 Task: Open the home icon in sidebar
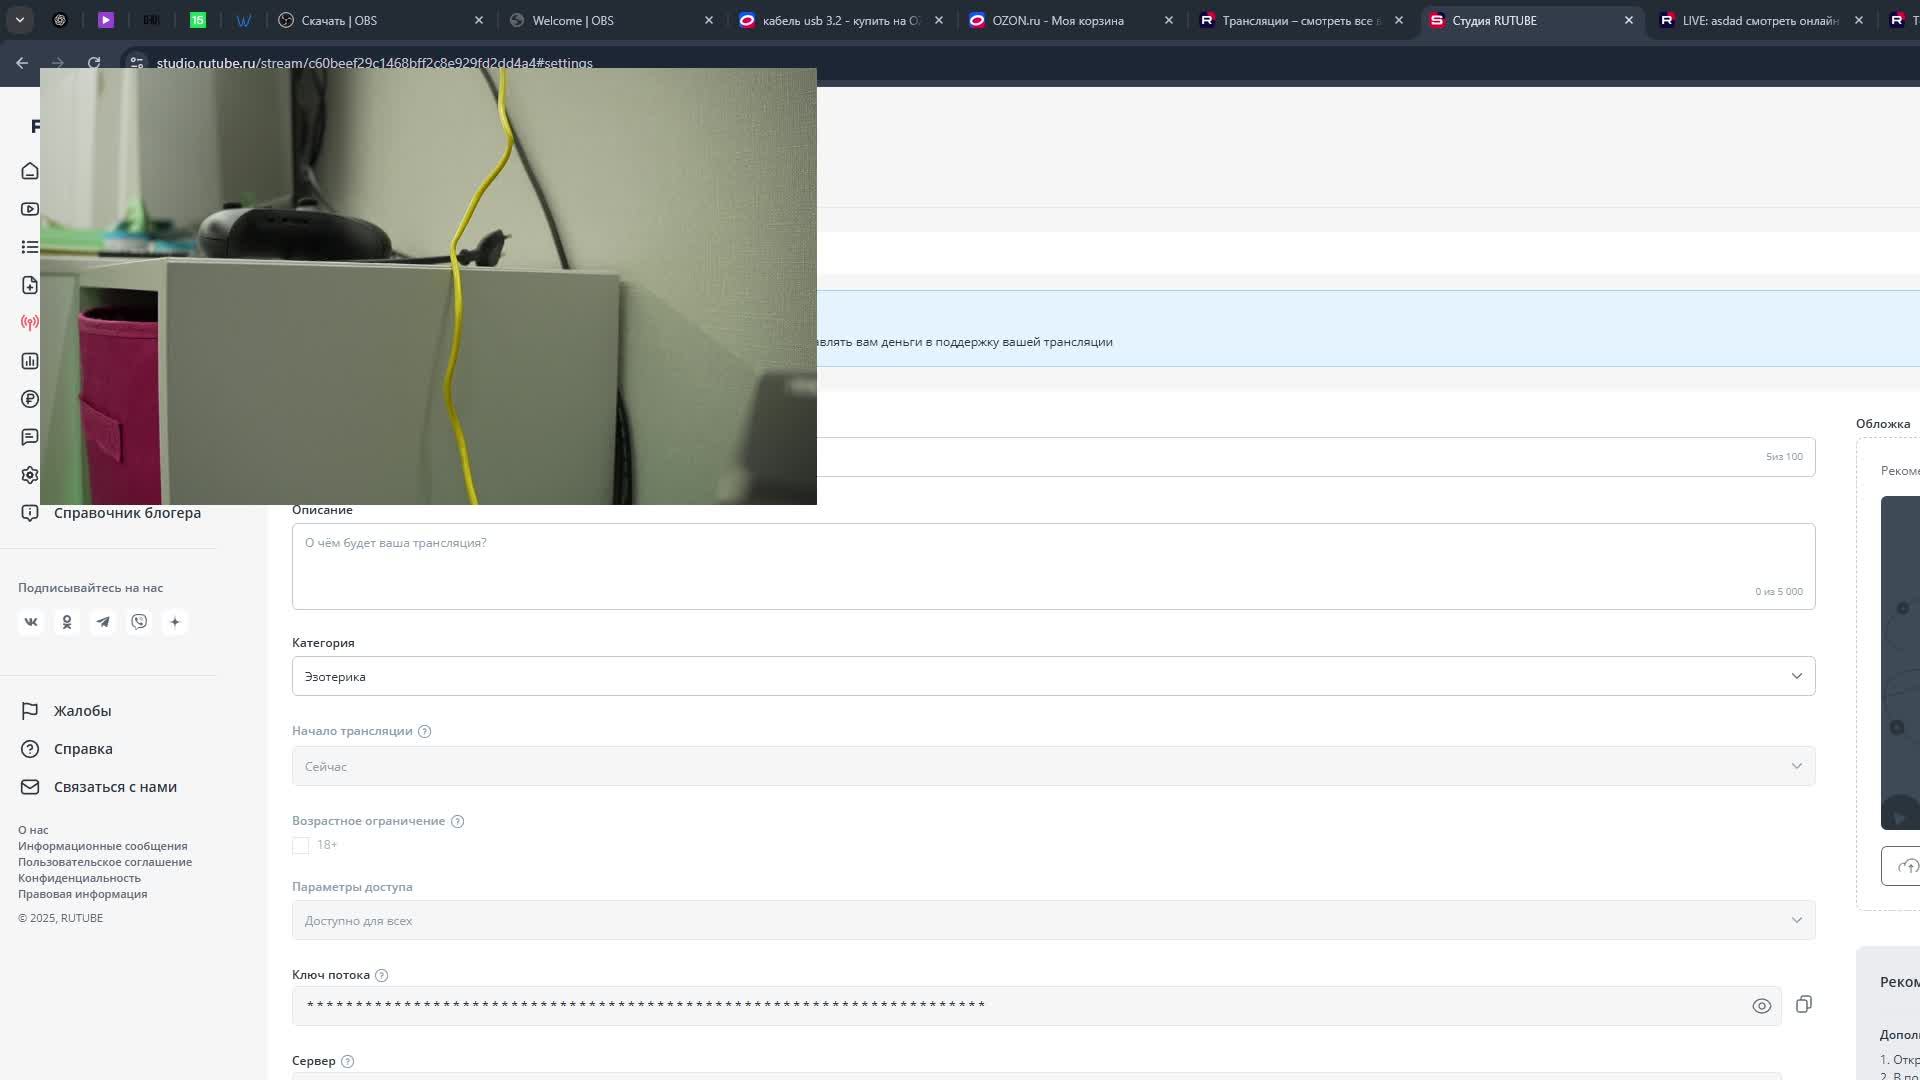[x=30, y=171]
